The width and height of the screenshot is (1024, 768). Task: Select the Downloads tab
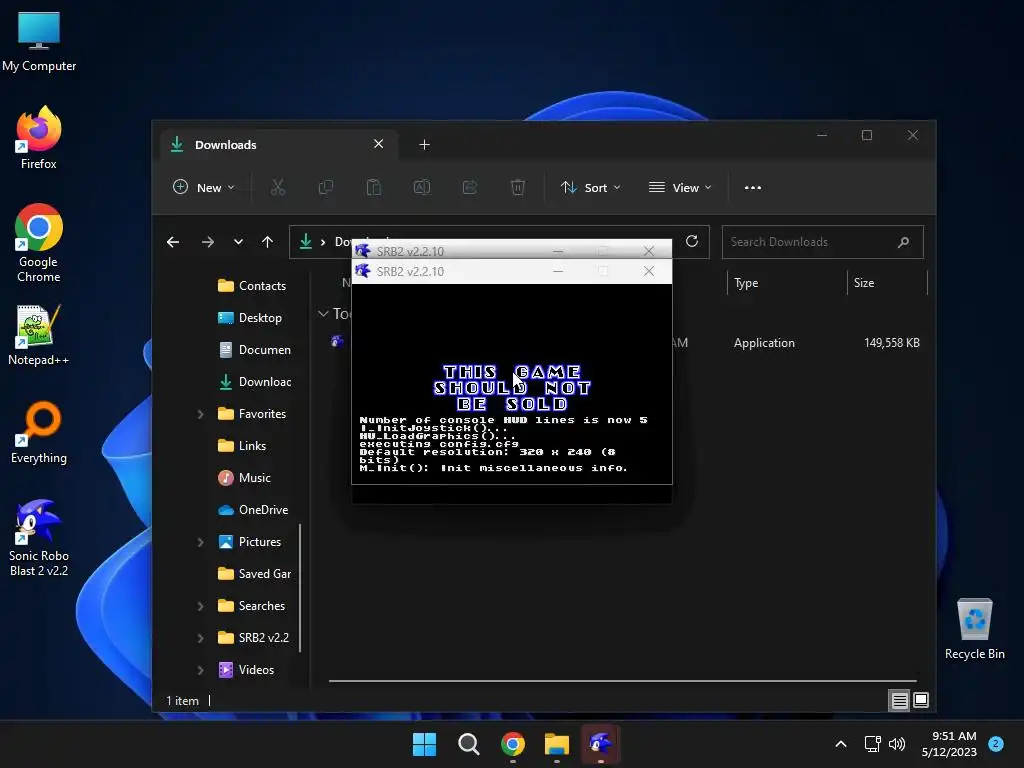[x=279, y=144]
